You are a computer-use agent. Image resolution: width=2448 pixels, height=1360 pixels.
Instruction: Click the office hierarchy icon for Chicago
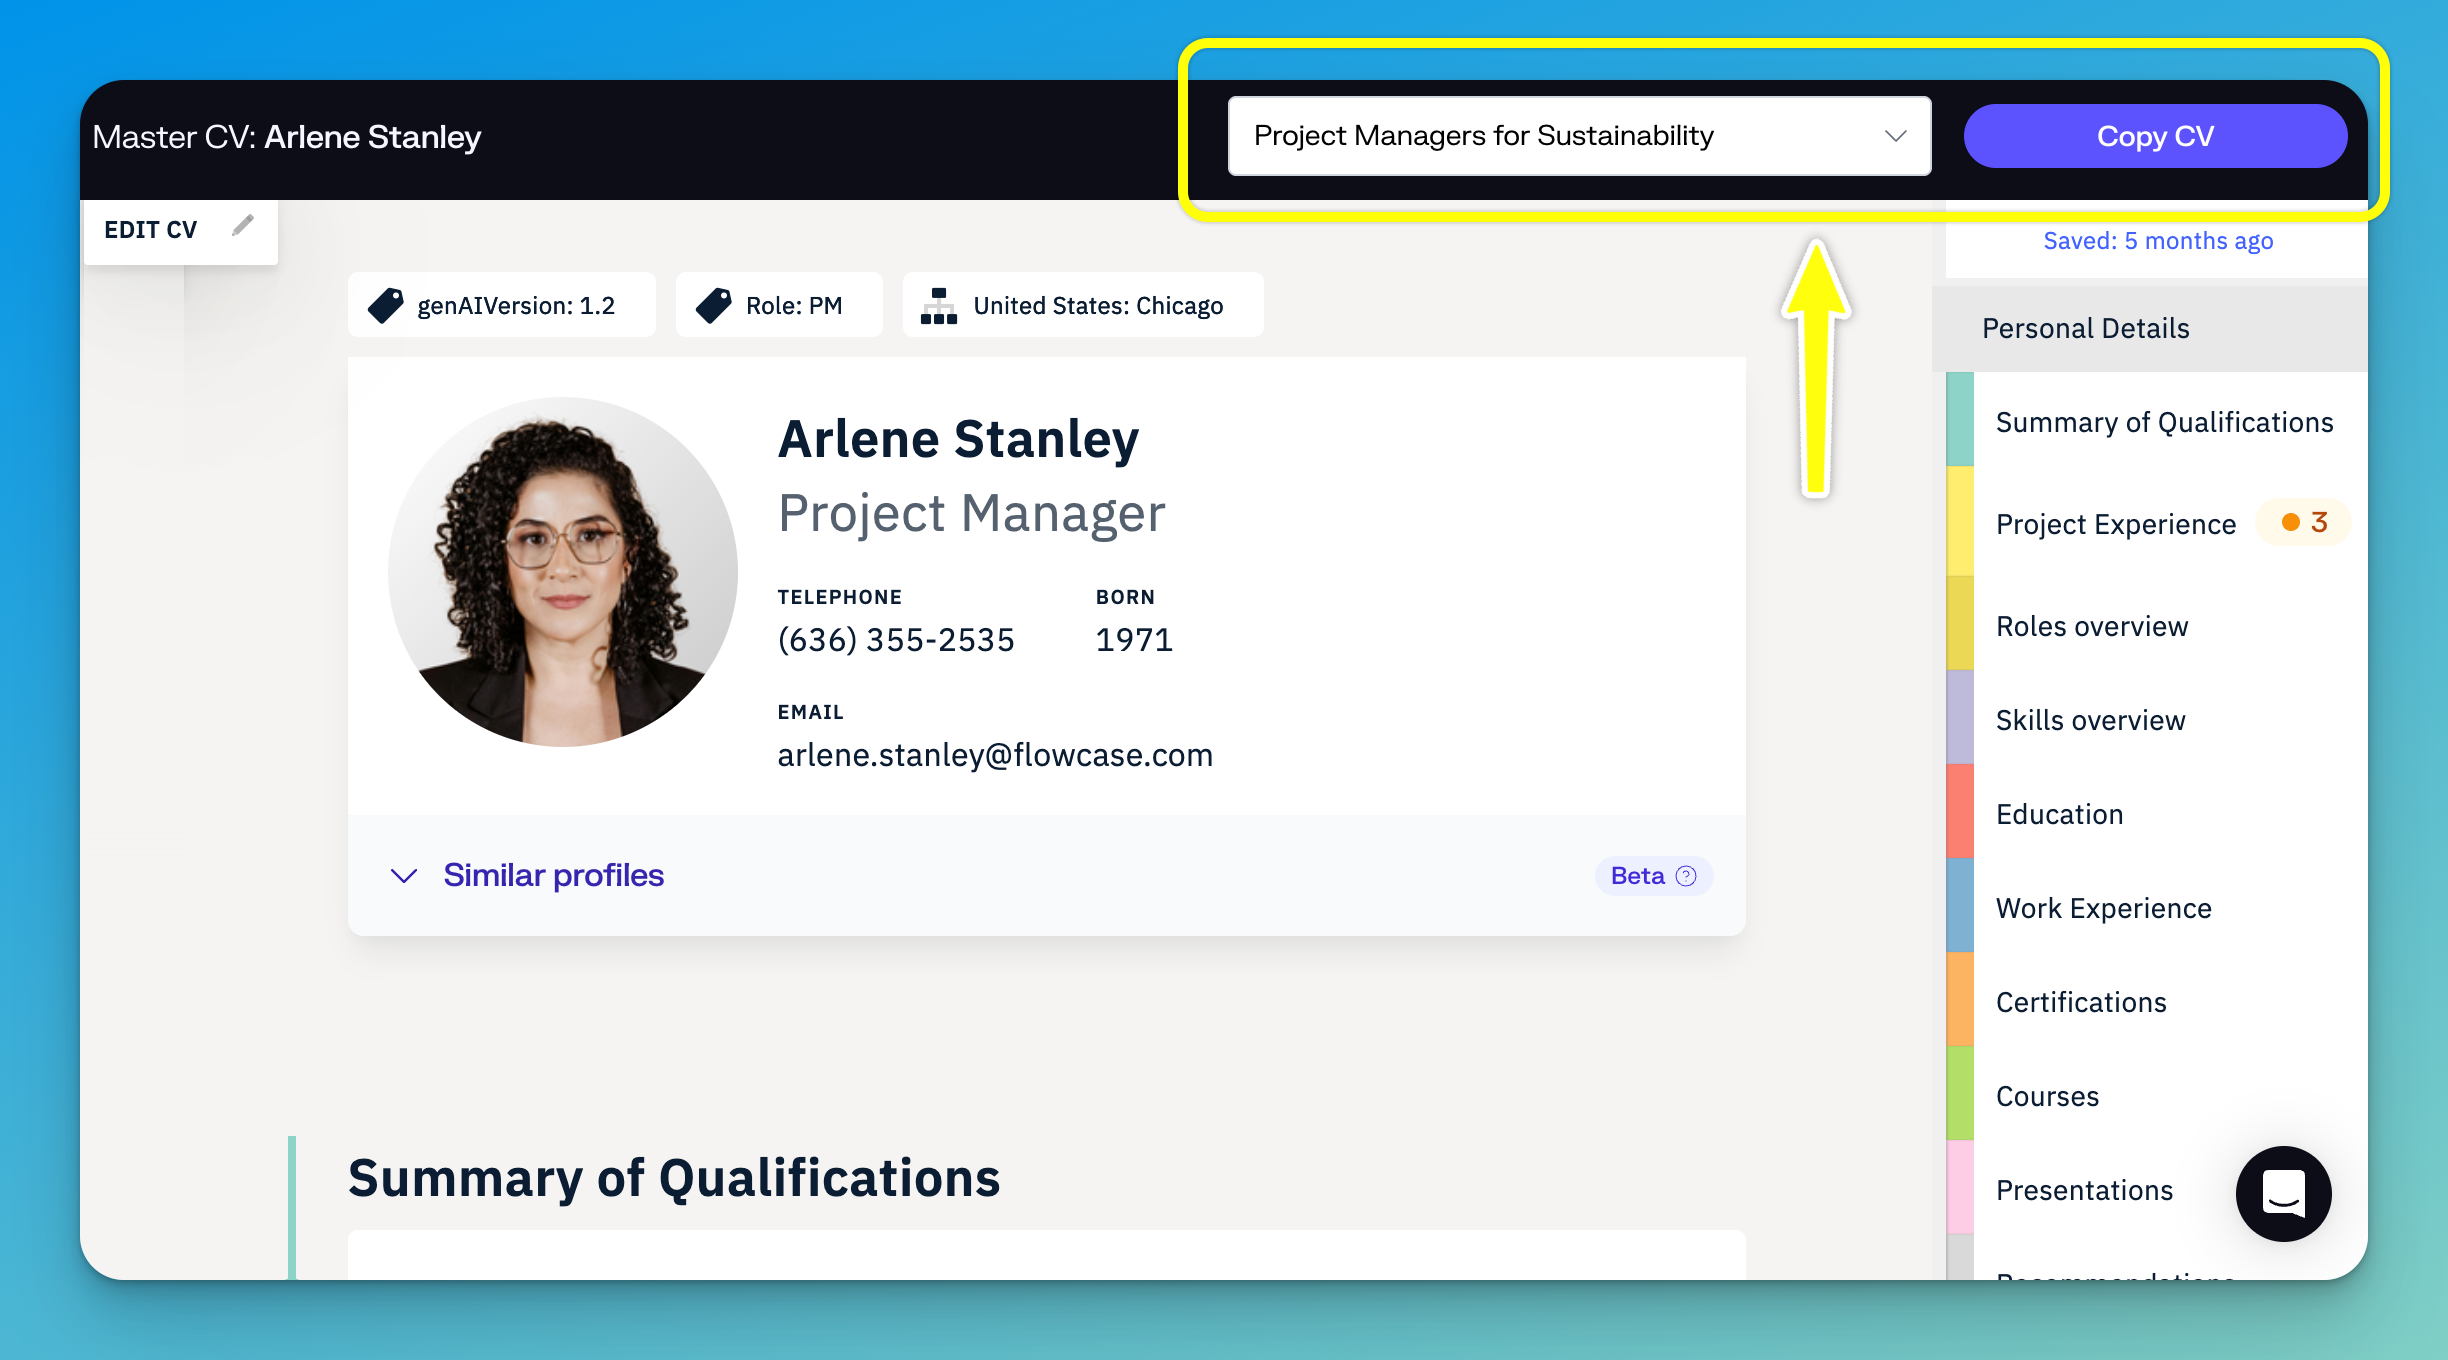click(938, 305)
